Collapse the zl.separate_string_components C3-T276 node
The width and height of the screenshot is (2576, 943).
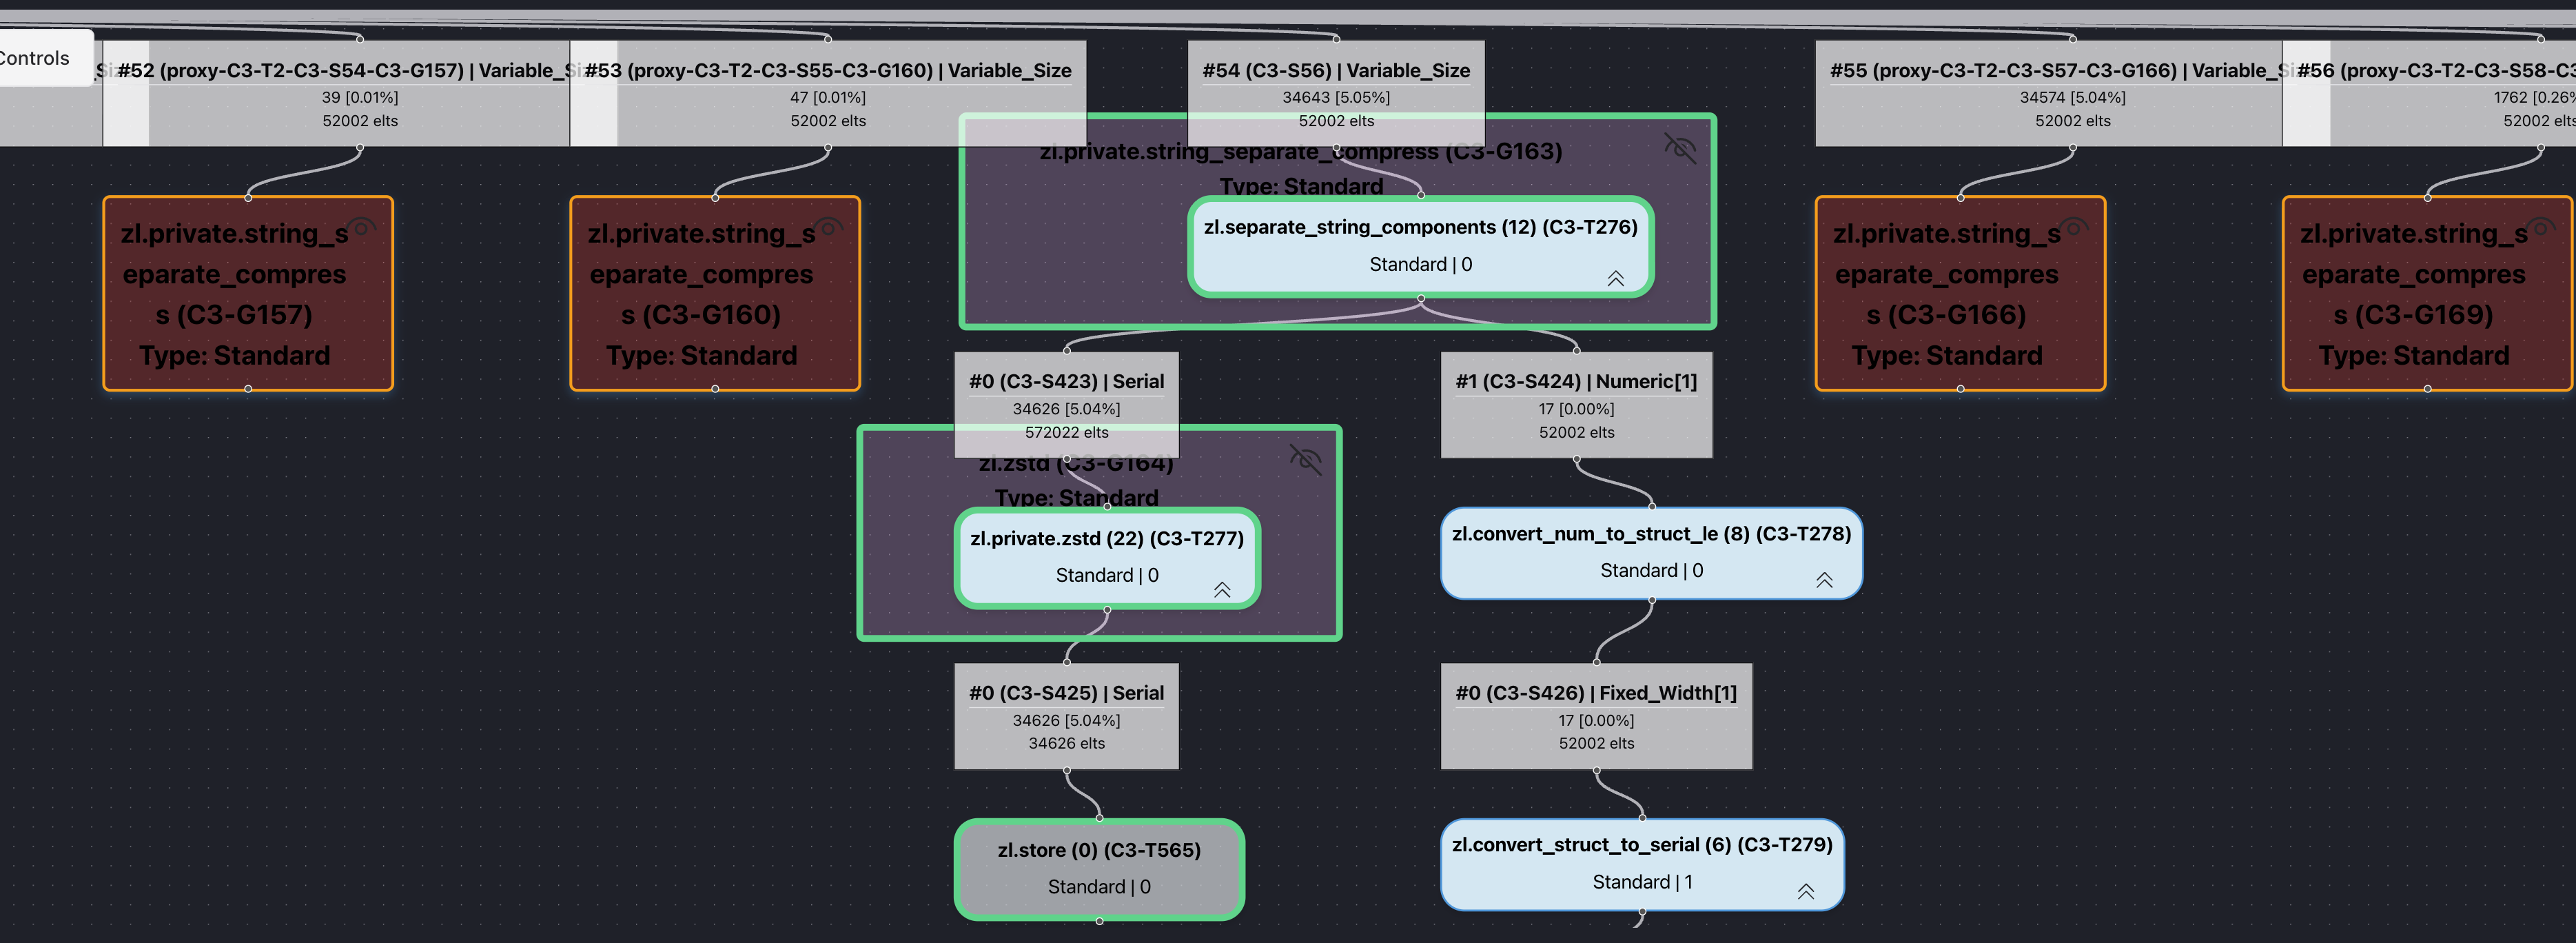click(1615, 278)
